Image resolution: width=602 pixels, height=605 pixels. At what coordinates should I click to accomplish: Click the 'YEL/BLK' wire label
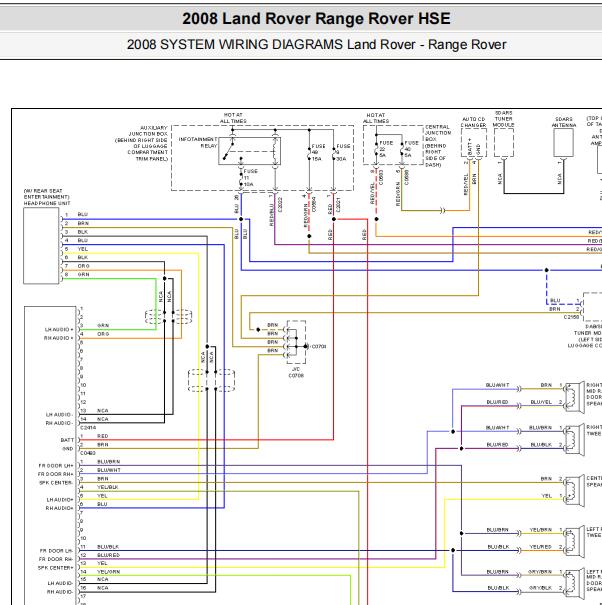click(x=108, y=487)
